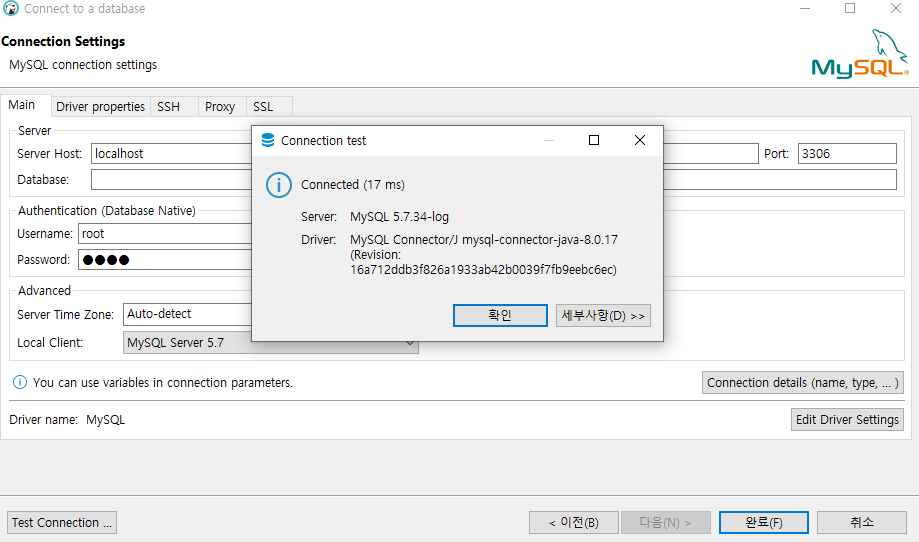Click the Username field with root

click(x=165, y=234)
